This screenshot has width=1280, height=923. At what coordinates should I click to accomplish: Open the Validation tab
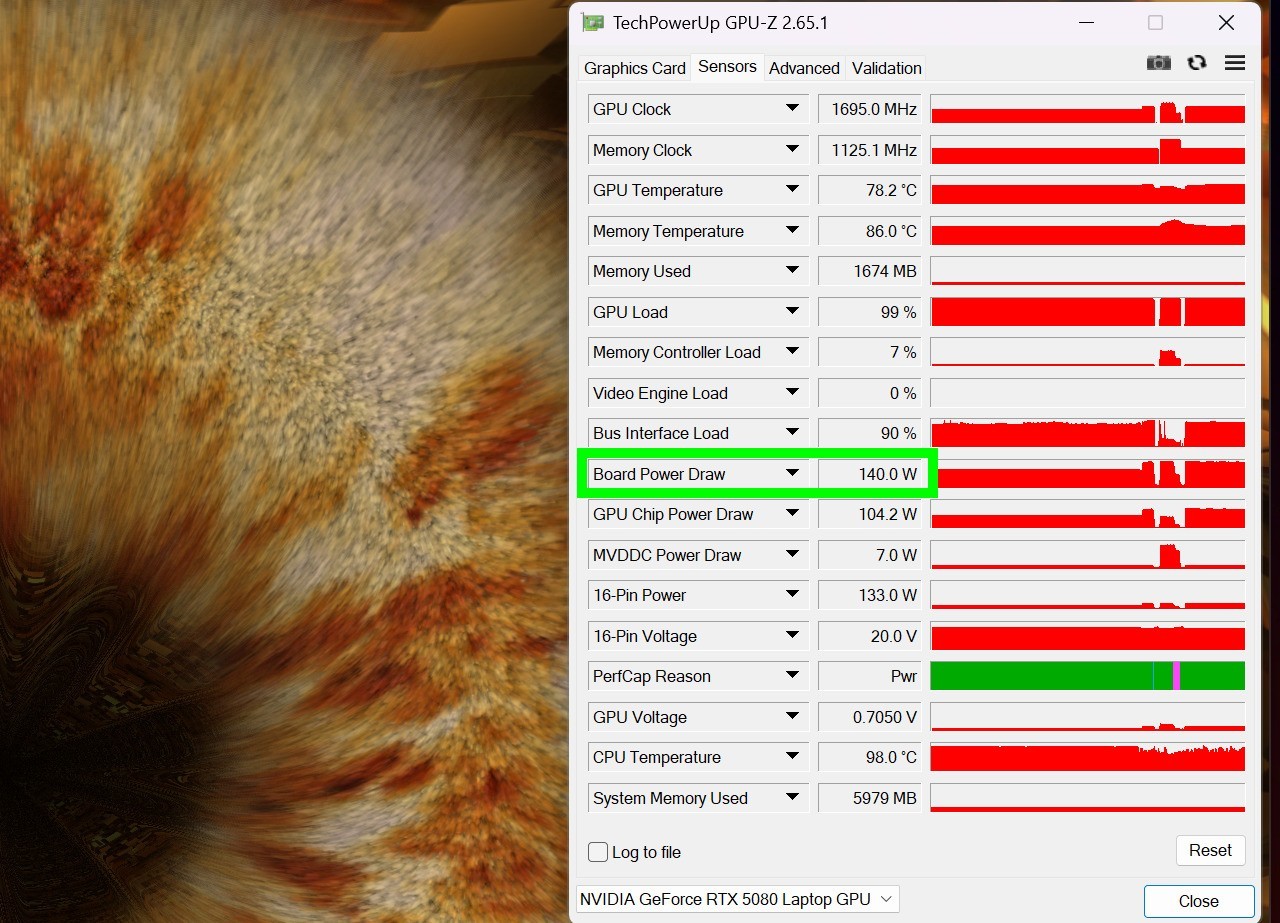pyautogui.click(x=886, y=68)
